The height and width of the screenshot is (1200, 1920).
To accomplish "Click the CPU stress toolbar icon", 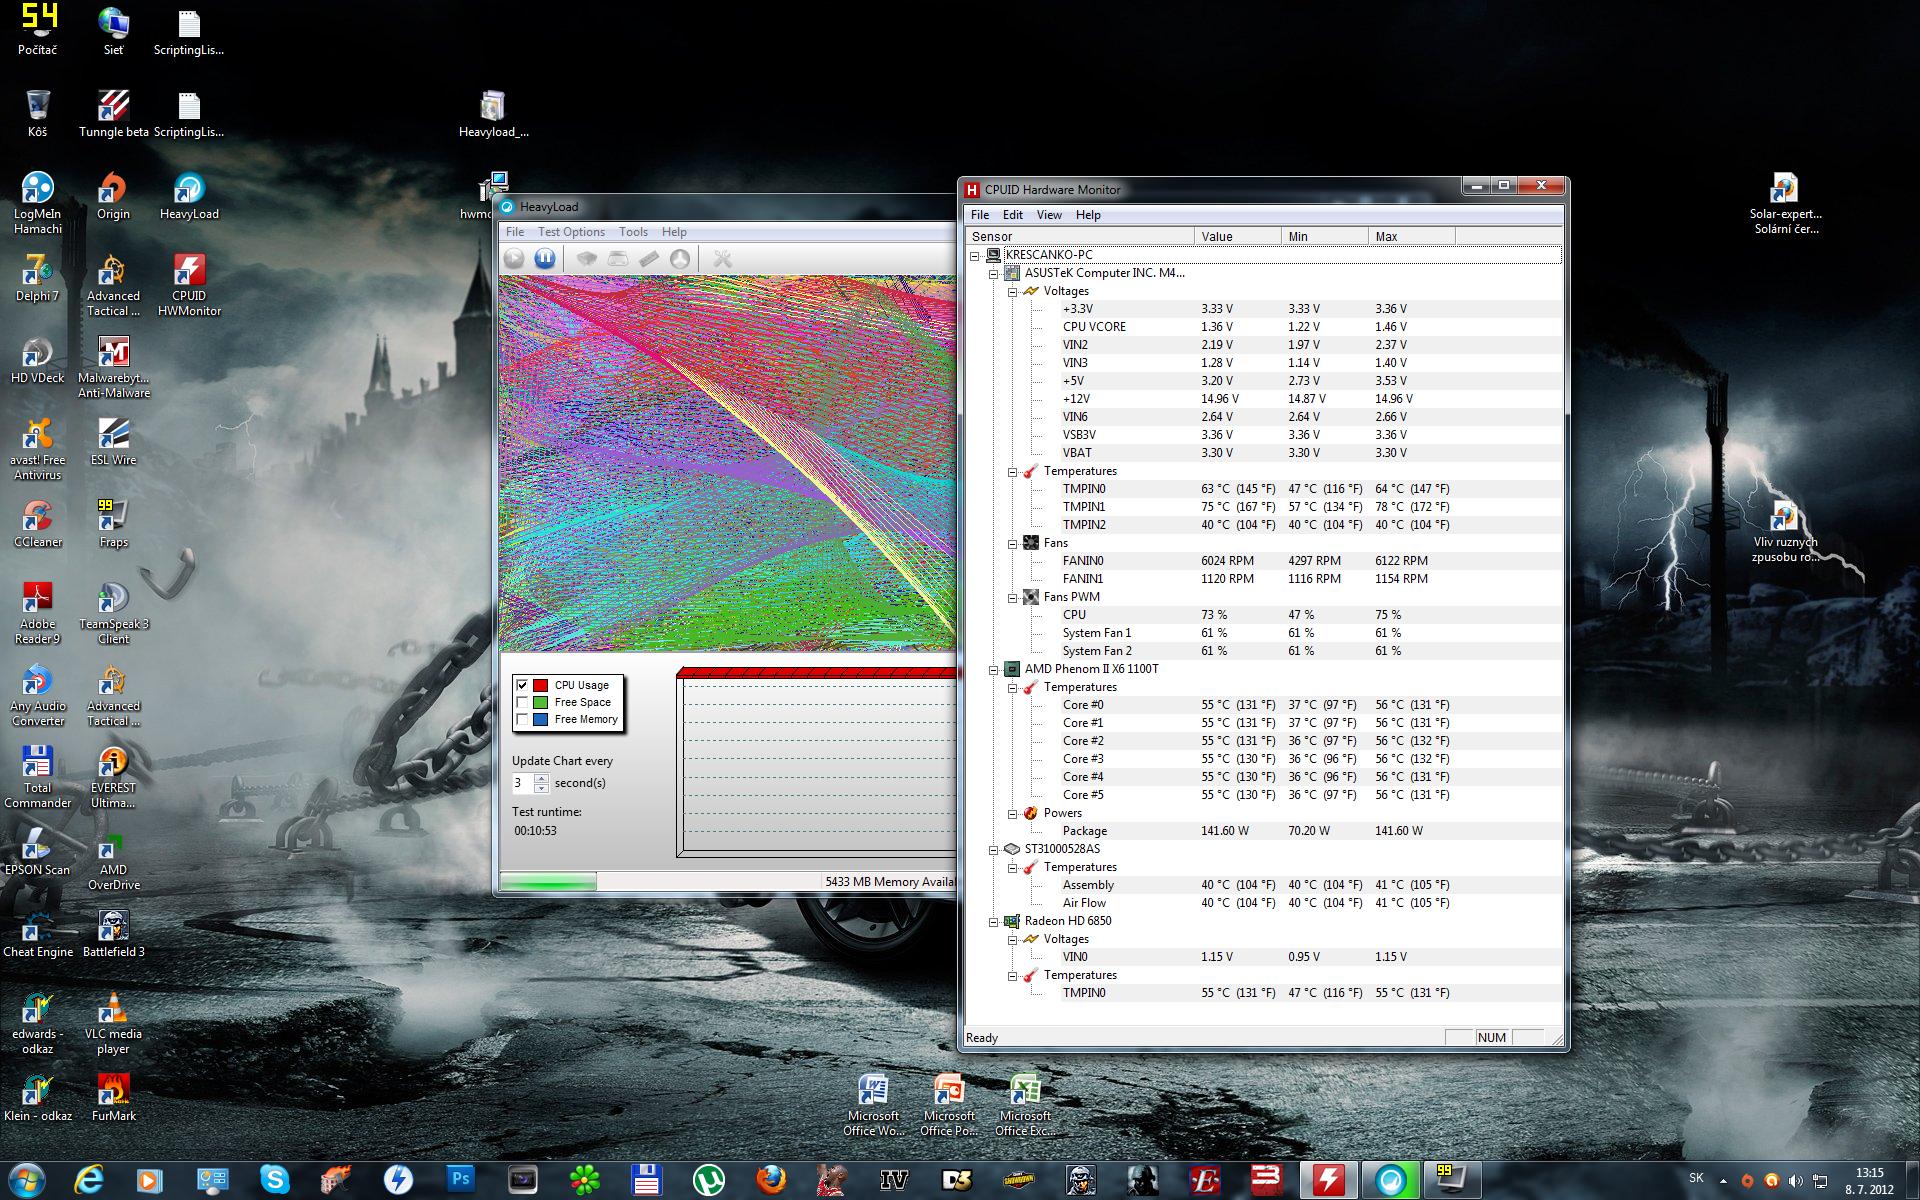I will 587,259.
